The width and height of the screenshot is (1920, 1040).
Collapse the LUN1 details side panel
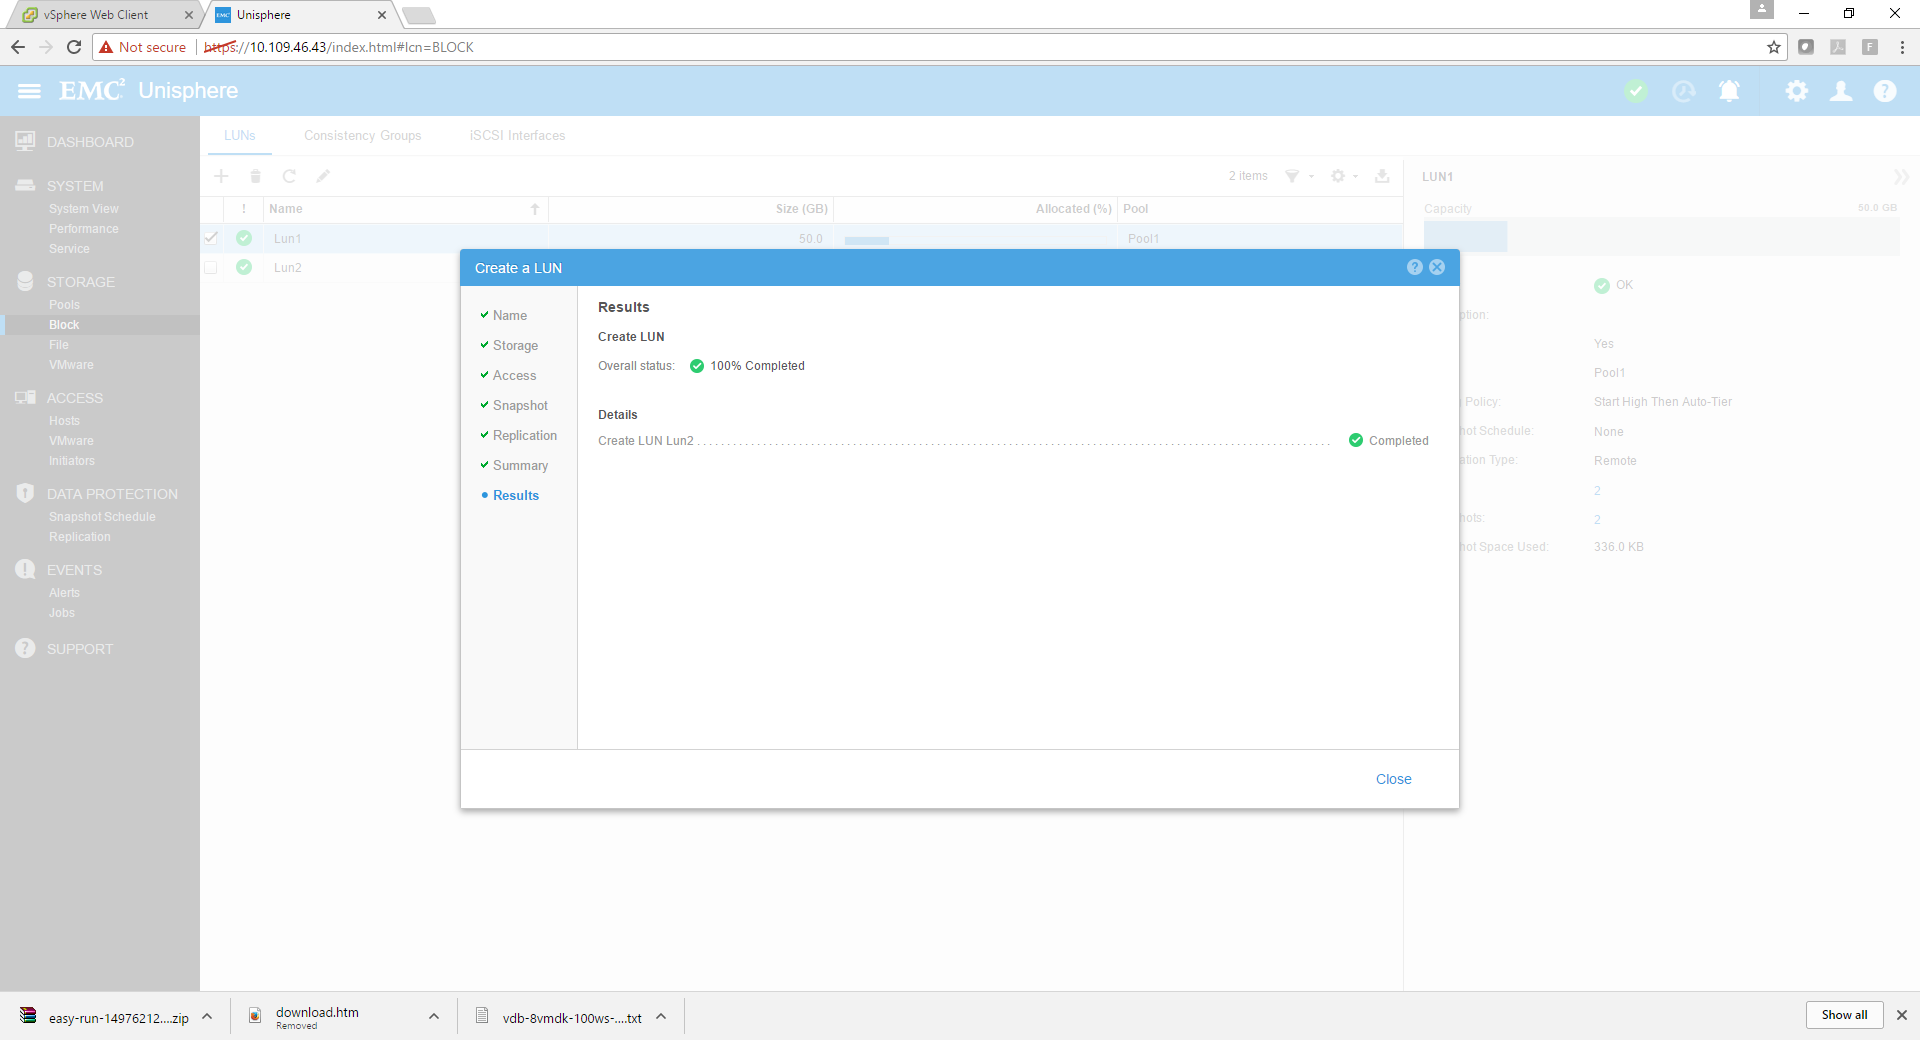tap(1900, 177)
